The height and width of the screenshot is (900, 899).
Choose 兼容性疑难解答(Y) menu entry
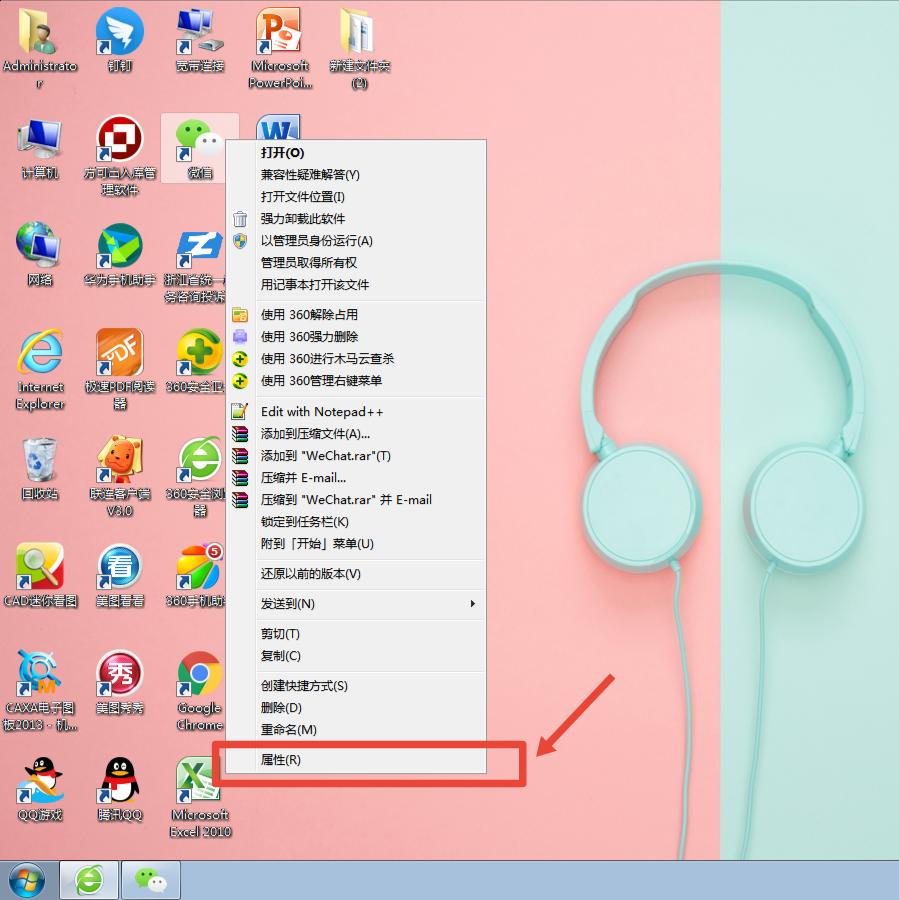click(356, 174)
